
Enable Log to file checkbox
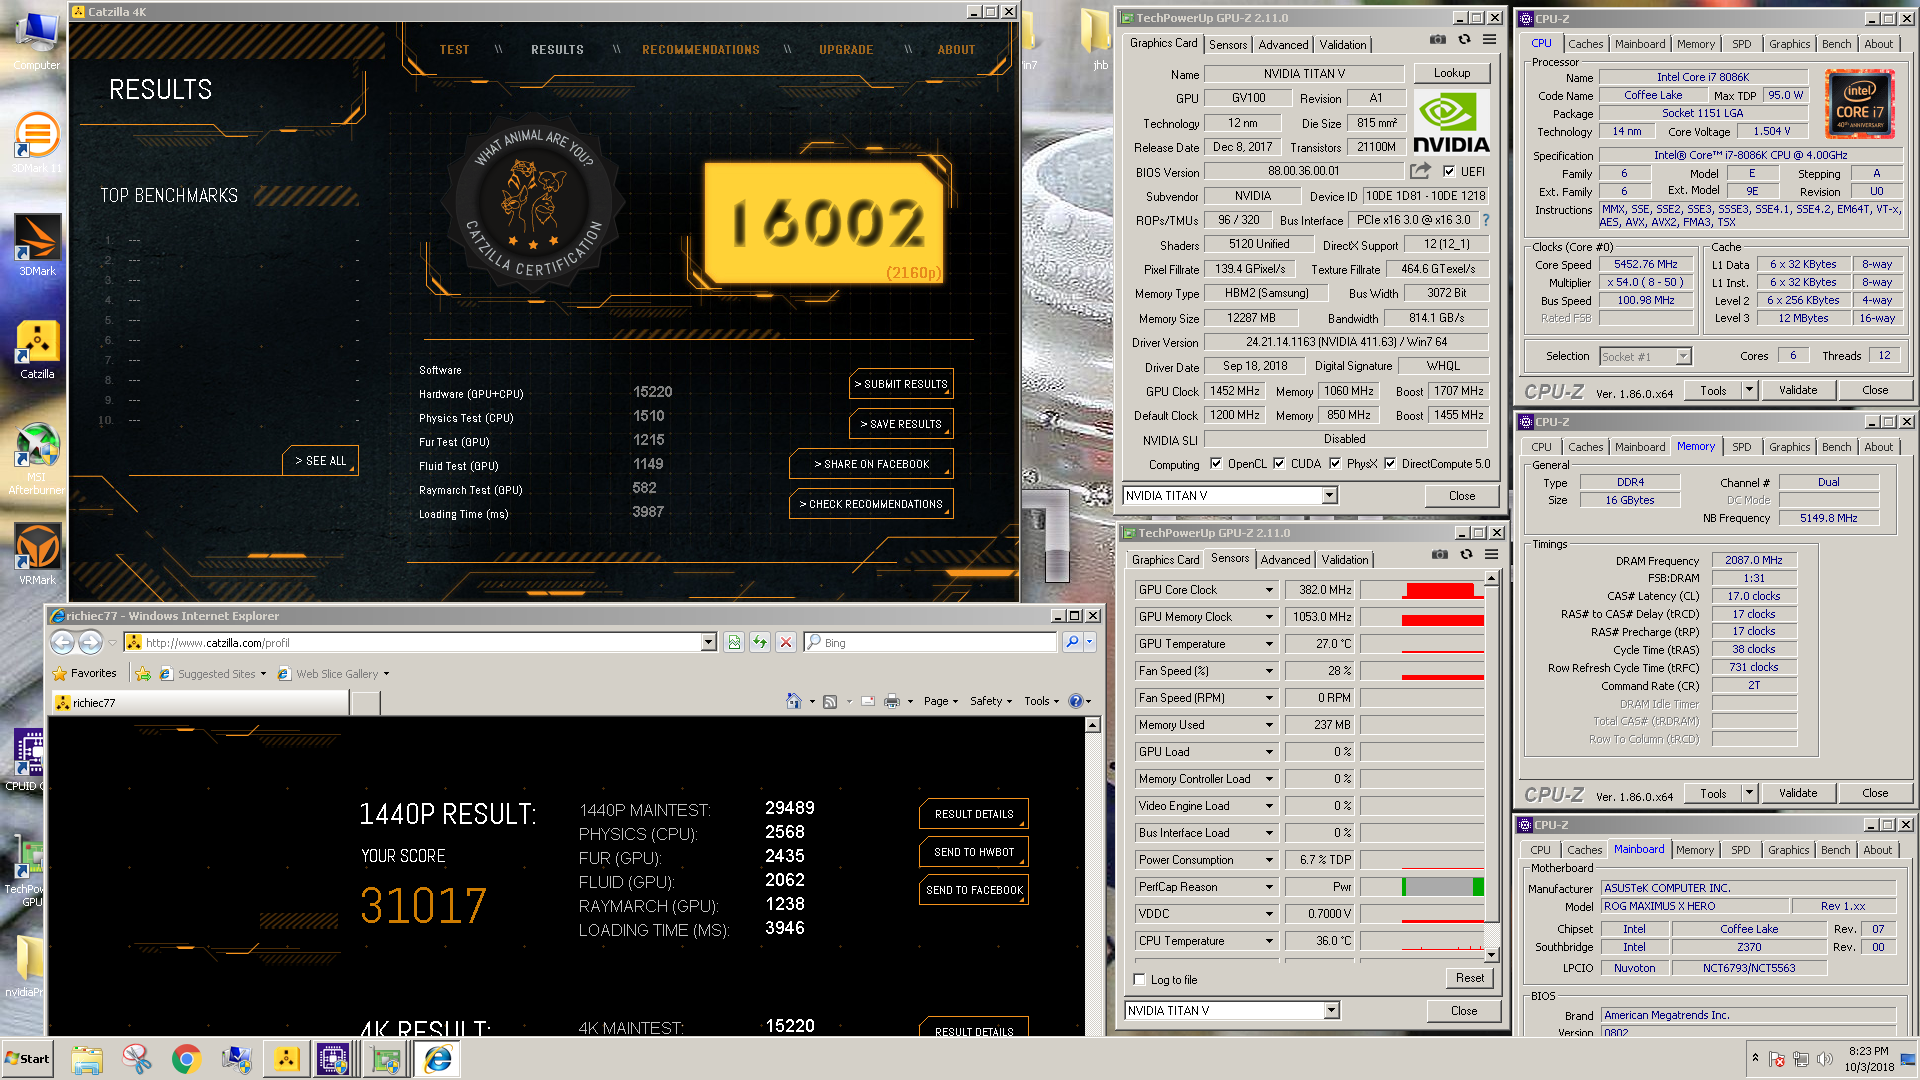point(1140,980)
